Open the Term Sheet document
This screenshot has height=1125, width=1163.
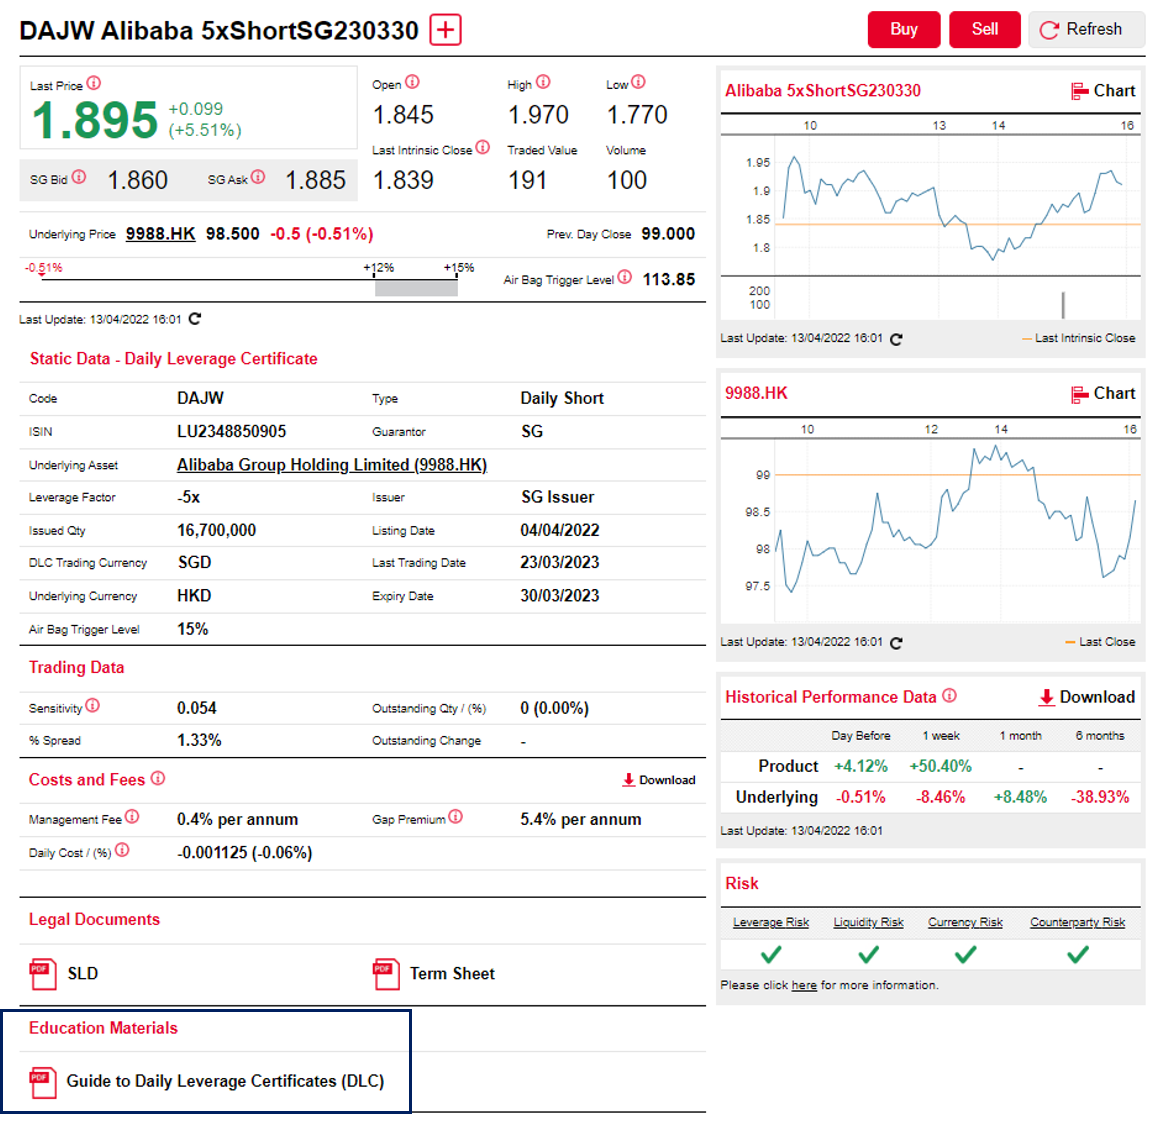[452, 974]
